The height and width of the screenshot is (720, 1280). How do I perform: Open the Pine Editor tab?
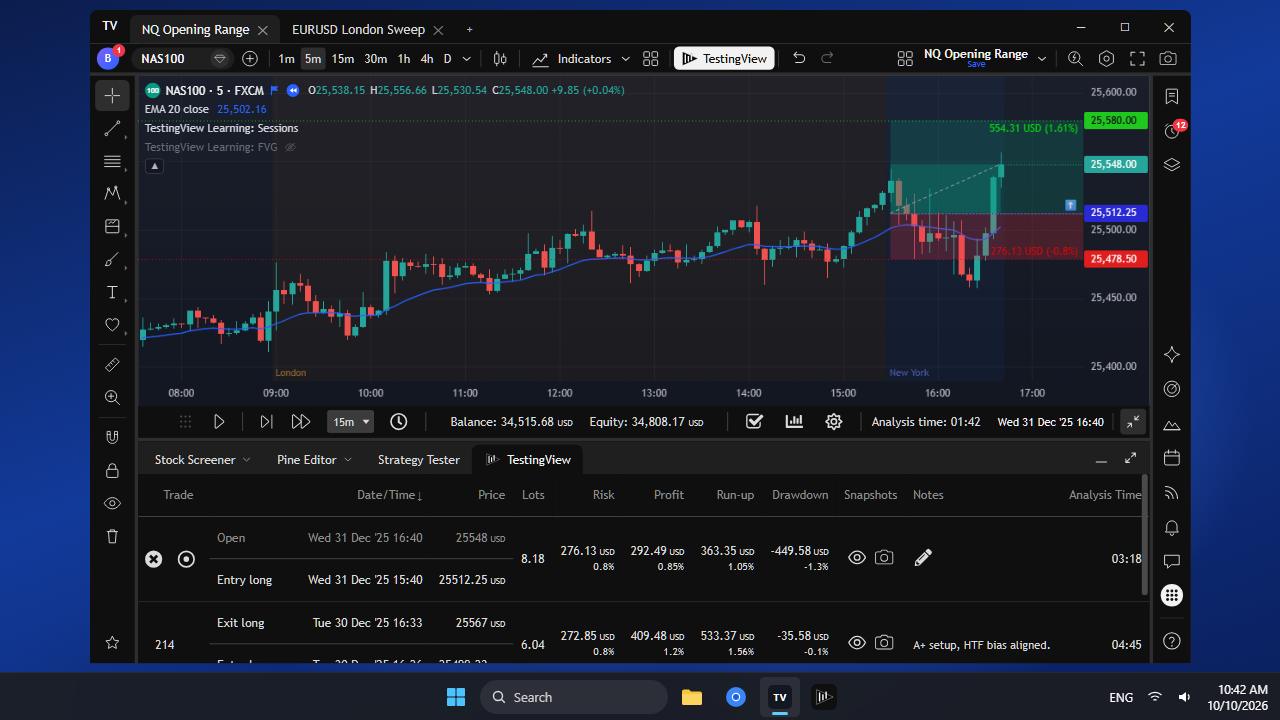click(307, 460)
